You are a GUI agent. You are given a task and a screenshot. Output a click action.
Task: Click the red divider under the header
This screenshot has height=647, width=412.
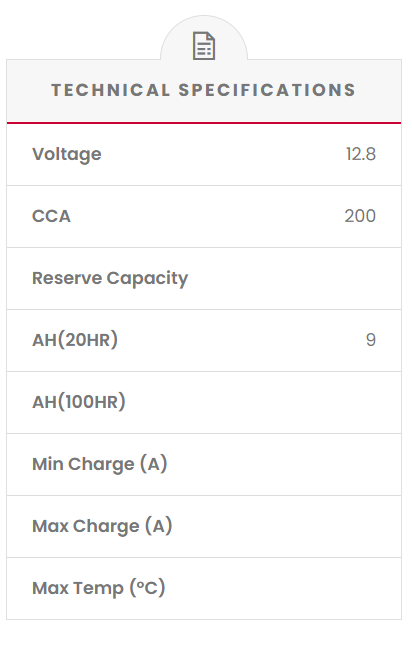[x=204, y=123]
